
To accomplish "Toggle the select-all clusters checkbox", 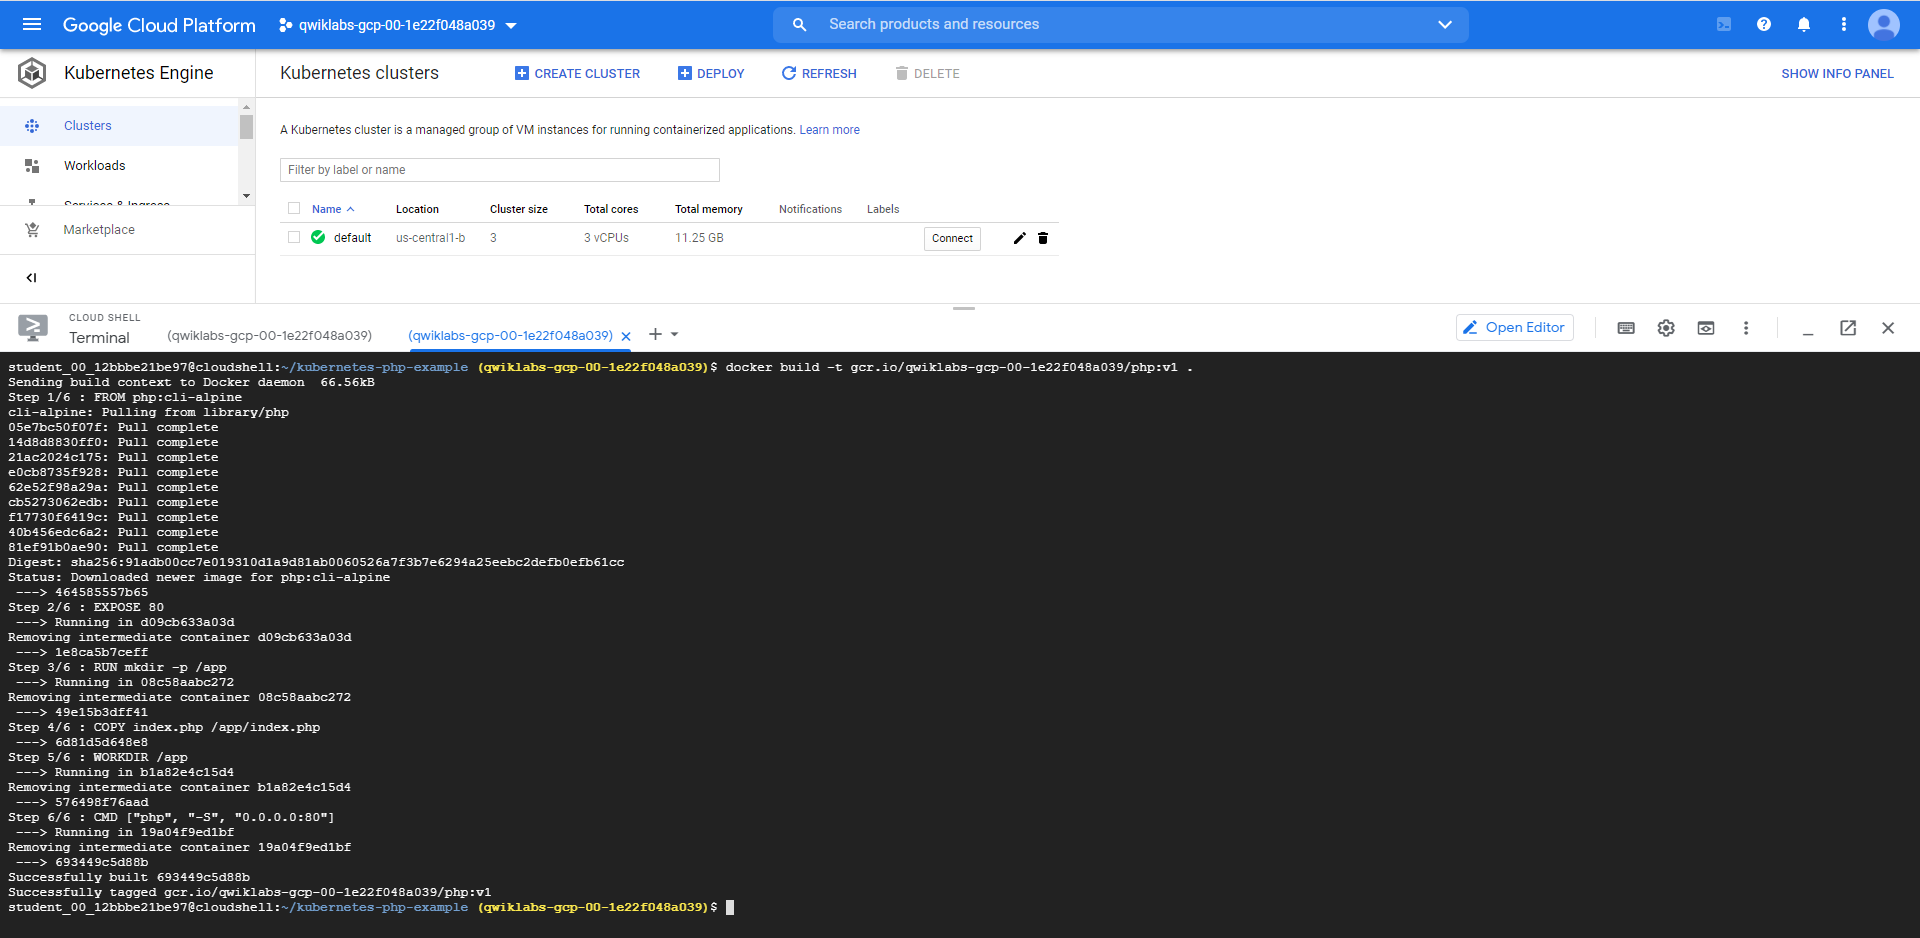I will pos(294,209).
